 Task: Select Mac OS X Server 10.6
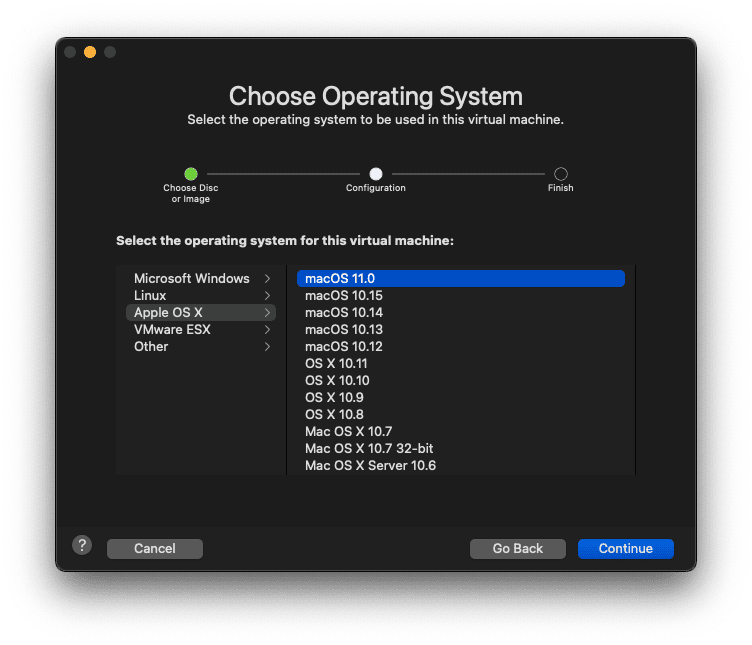(460, 466)
